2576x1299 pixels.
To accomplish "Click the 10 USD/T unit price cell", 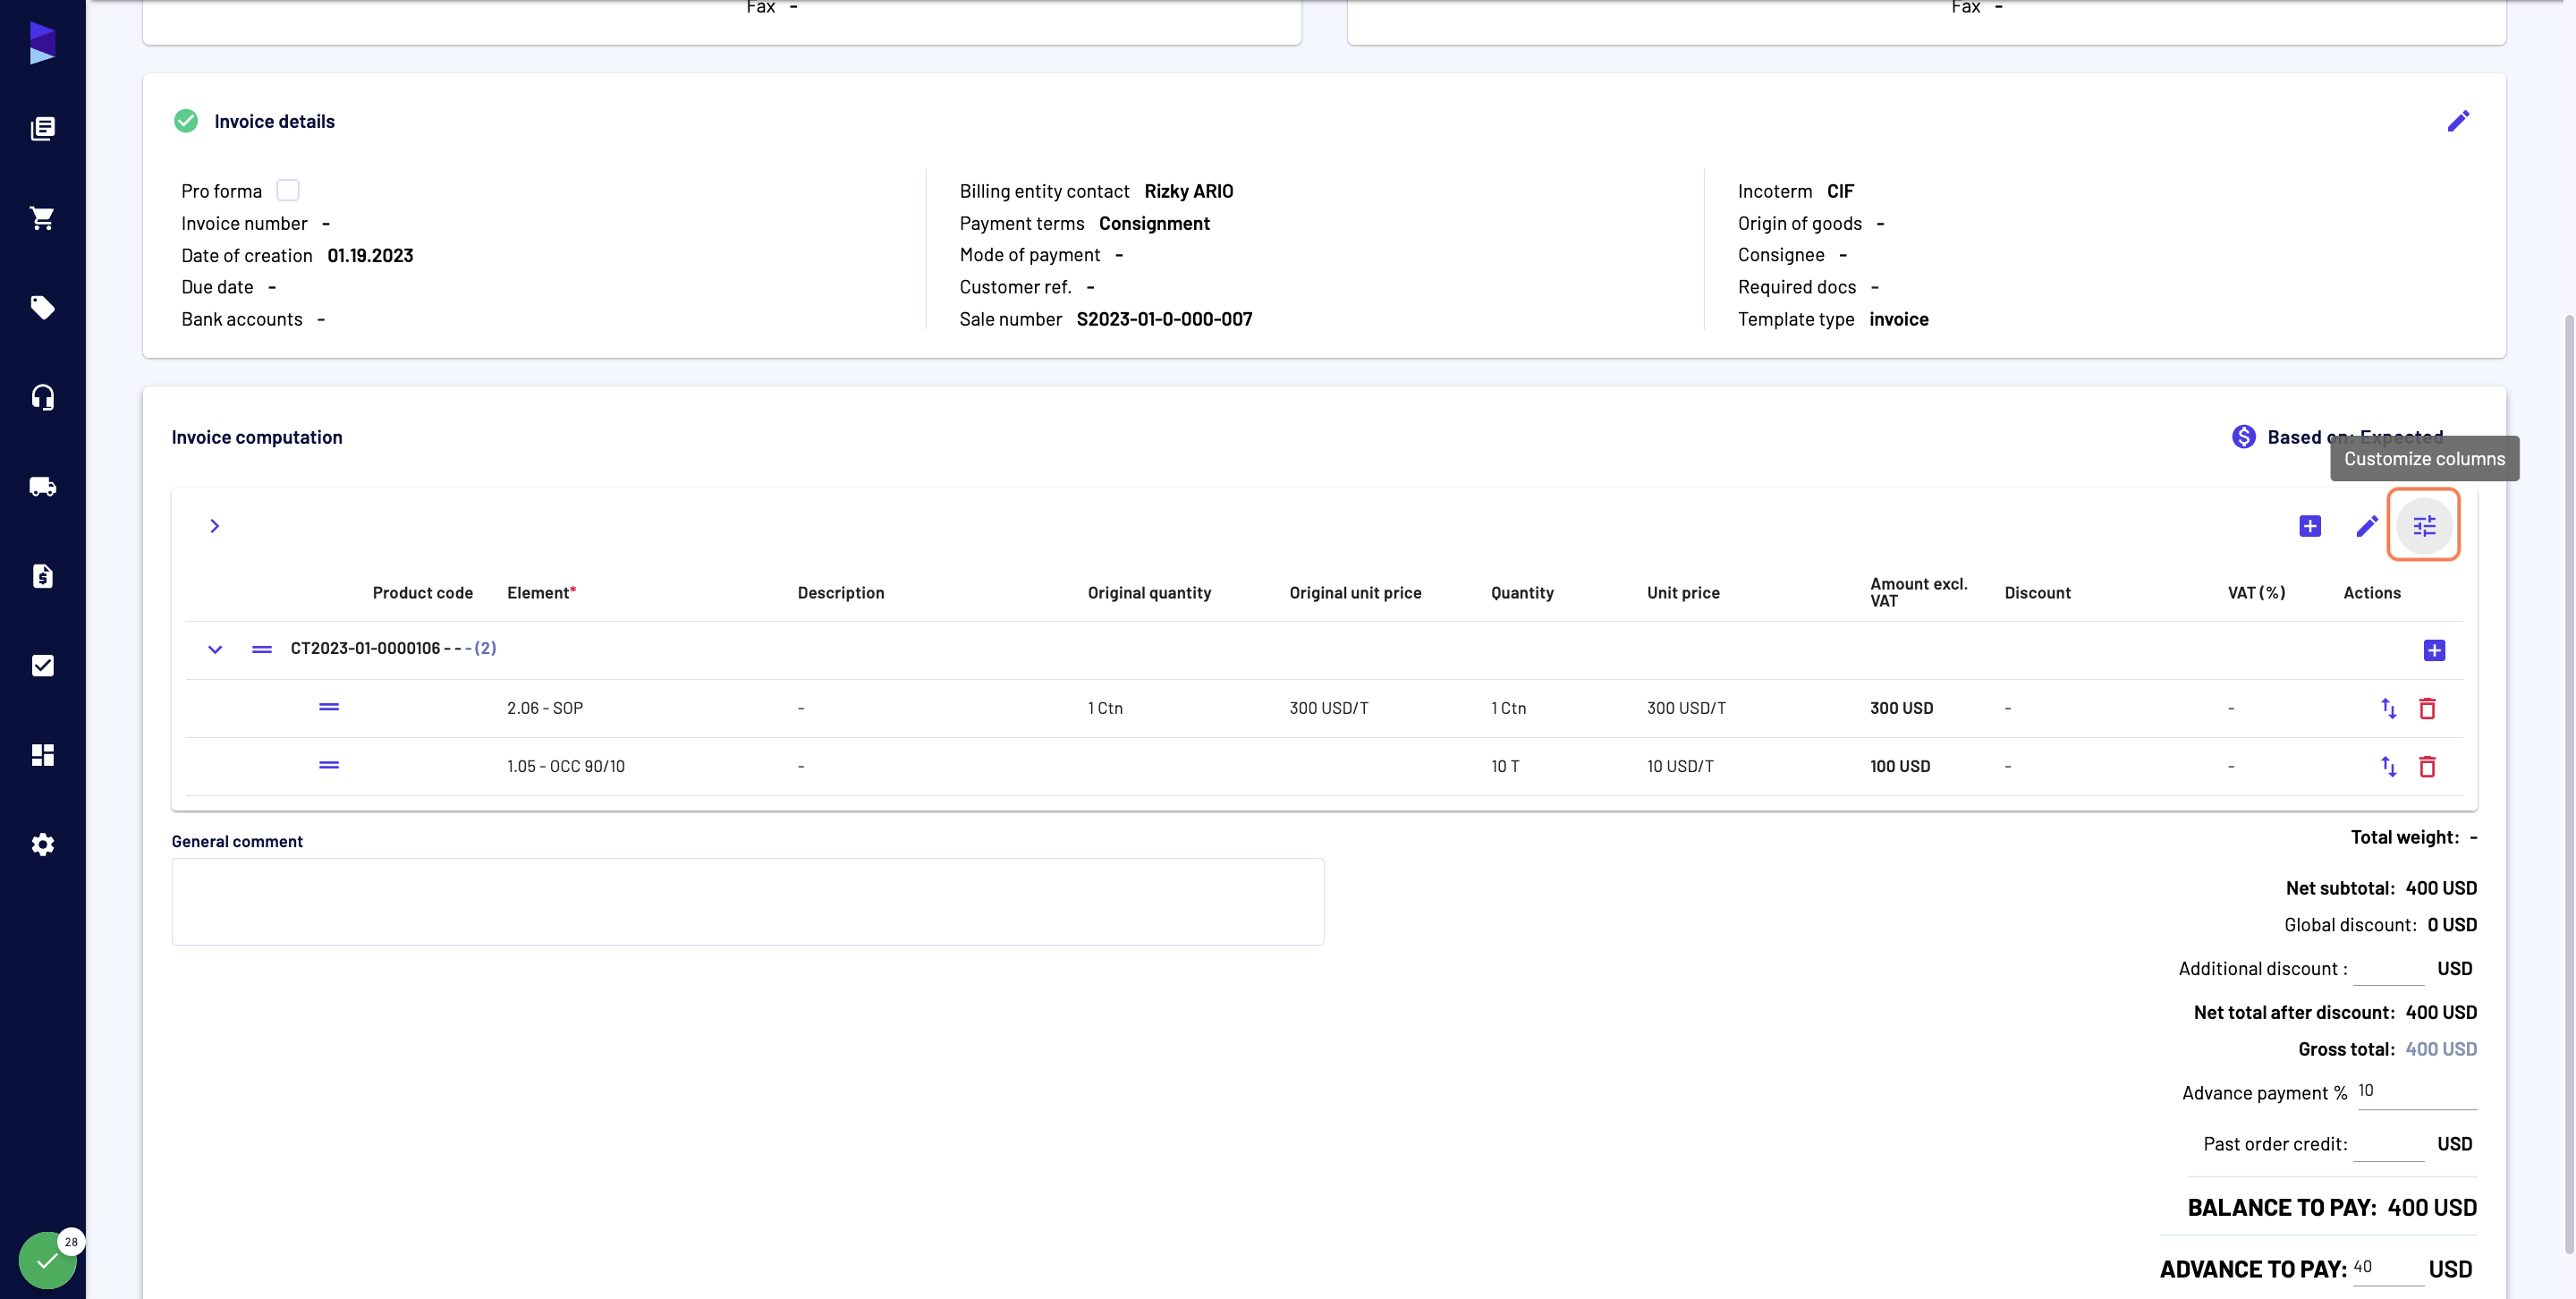I will 1680,766.
